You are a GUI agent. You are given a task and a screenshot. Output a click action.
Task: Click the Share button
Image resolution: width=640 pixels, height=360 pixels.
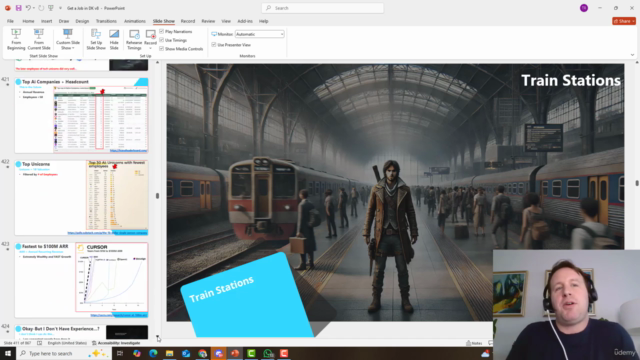coord(624,21)
